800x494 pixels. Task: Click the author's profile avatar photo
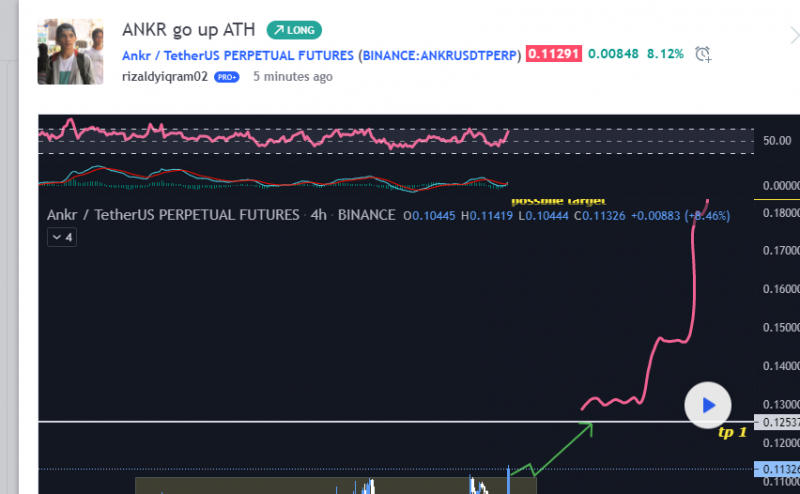[70, 52]
